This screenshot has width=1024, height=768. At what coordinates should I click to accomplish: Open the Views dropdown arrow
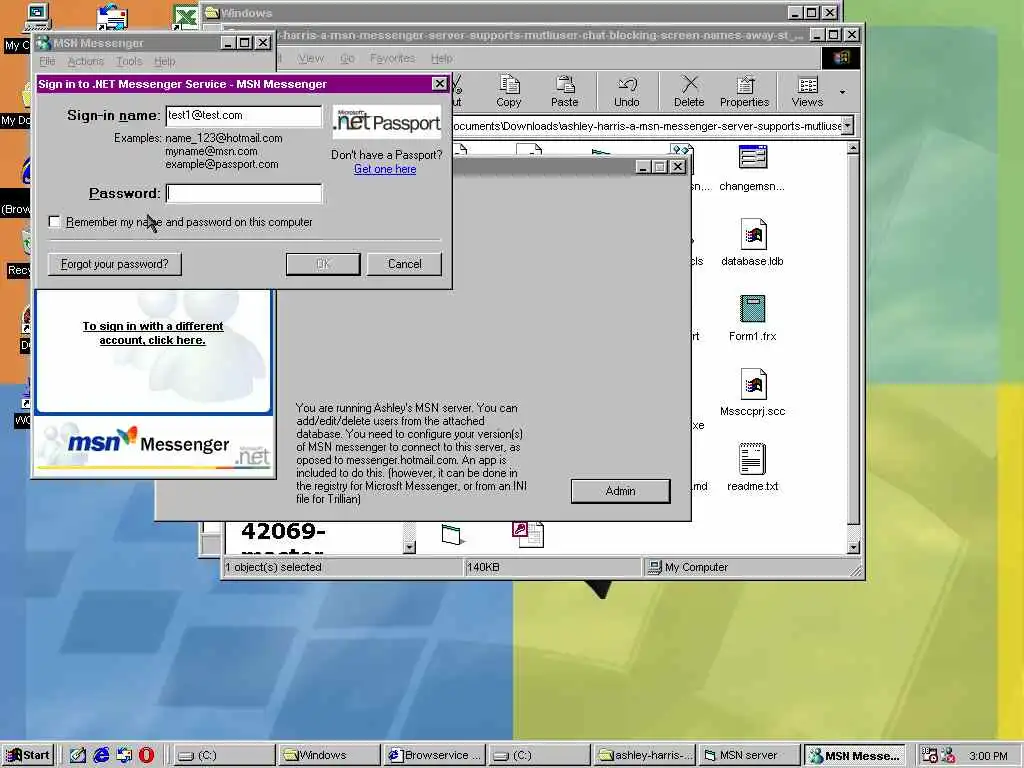click(x=842, y=91)
